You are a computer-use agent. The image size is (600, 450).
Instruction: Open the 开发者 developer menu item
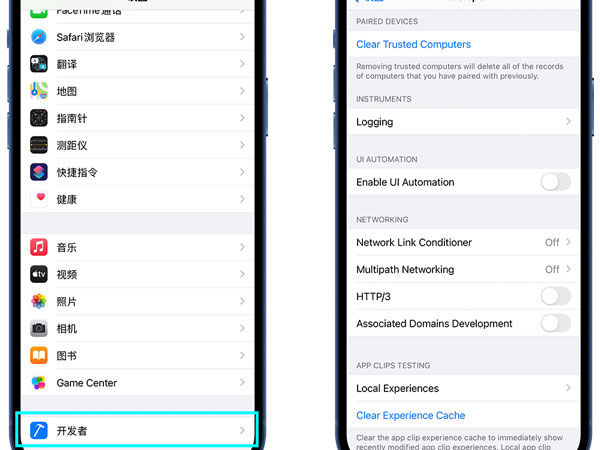tap(140, 430)
